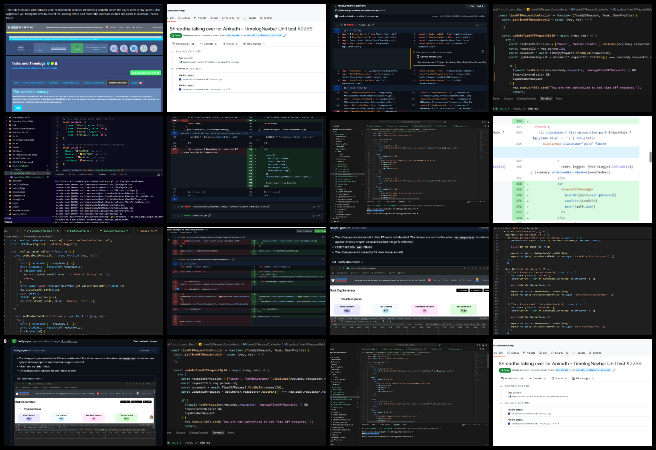656x450 pixels.
Task: Open second-row red and green diff thumbnail
Action: tap(245, 167)
